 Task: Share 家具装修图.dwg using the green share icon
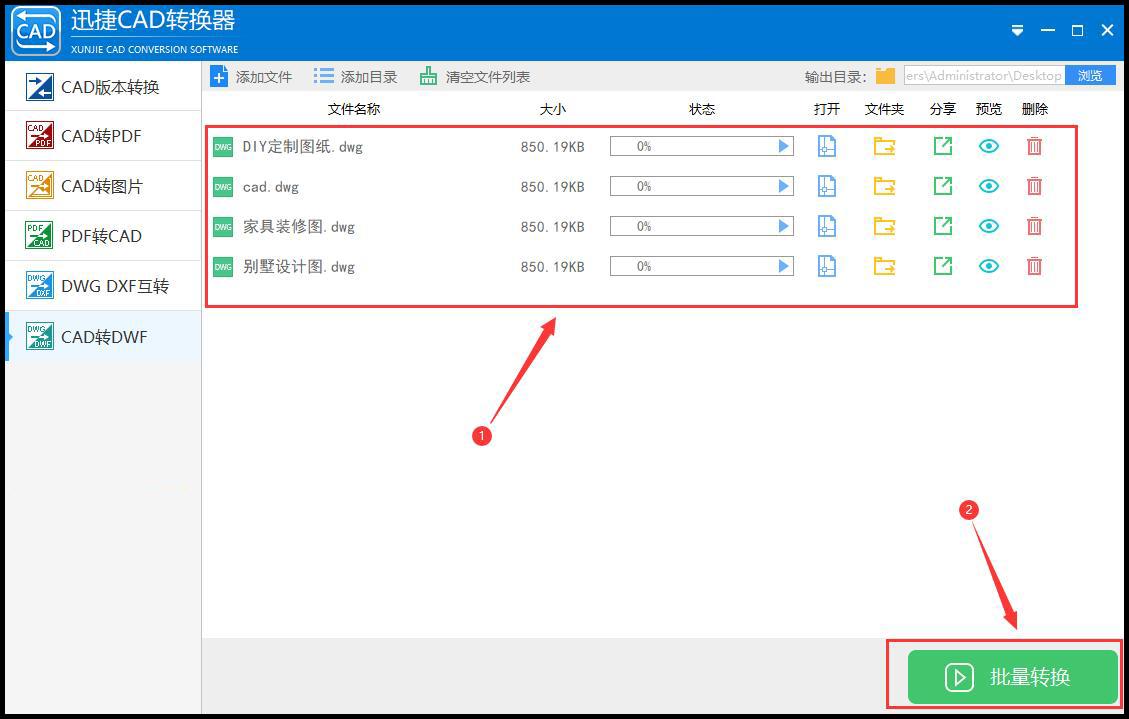tap(941, 226)
